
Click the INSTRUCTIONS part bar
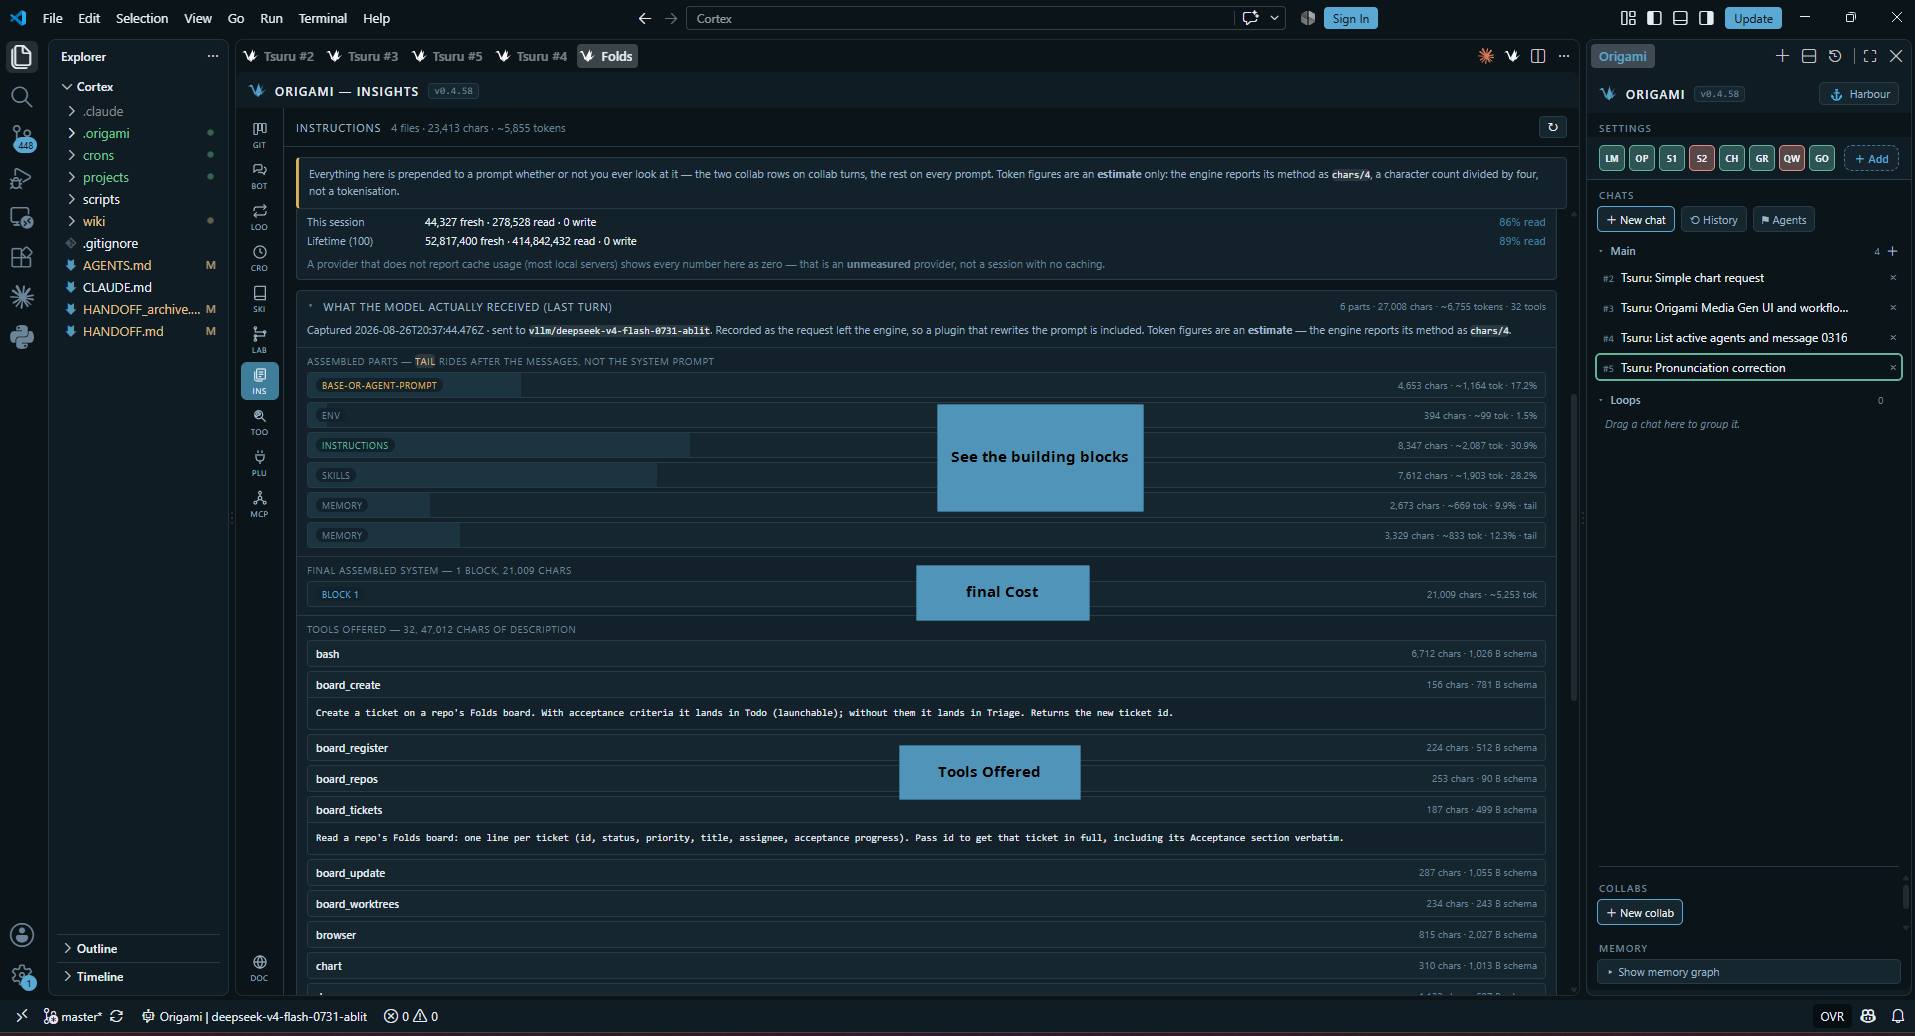(x=926, y=445)
